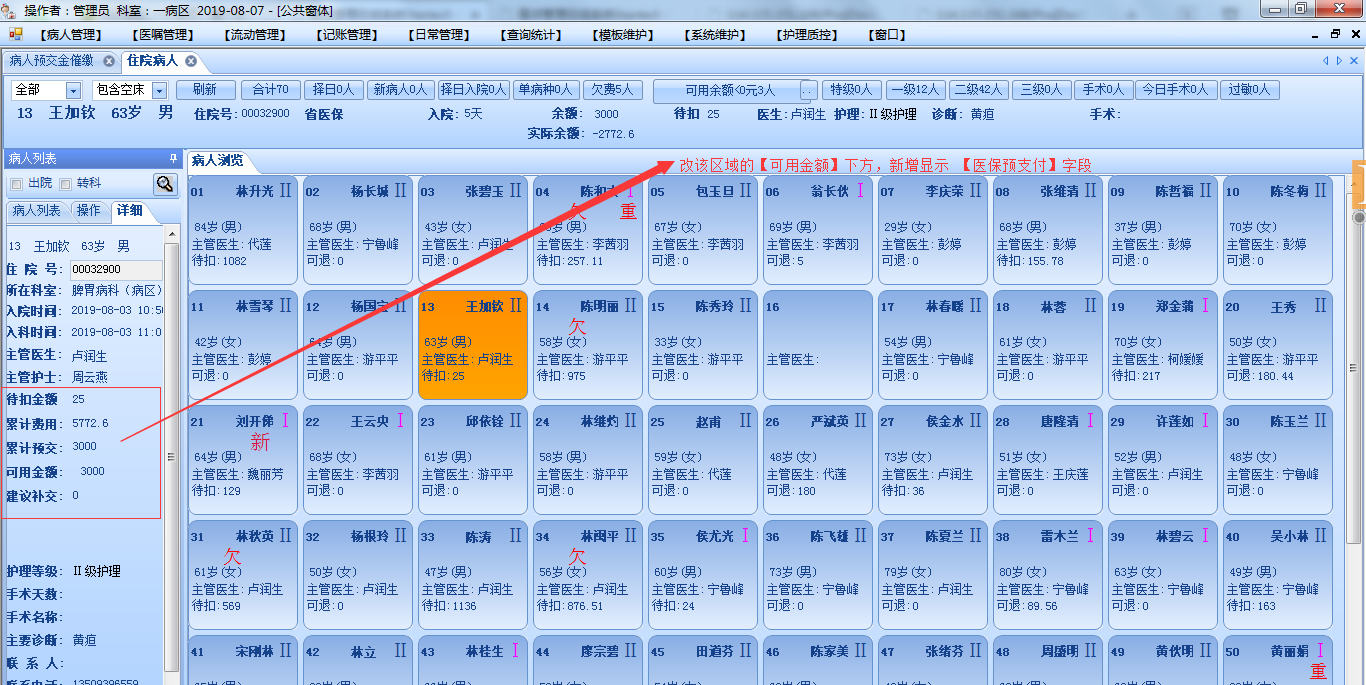Click the 病人列表 panel header
The image size is (1366, 685).
(x=90, y=159)
